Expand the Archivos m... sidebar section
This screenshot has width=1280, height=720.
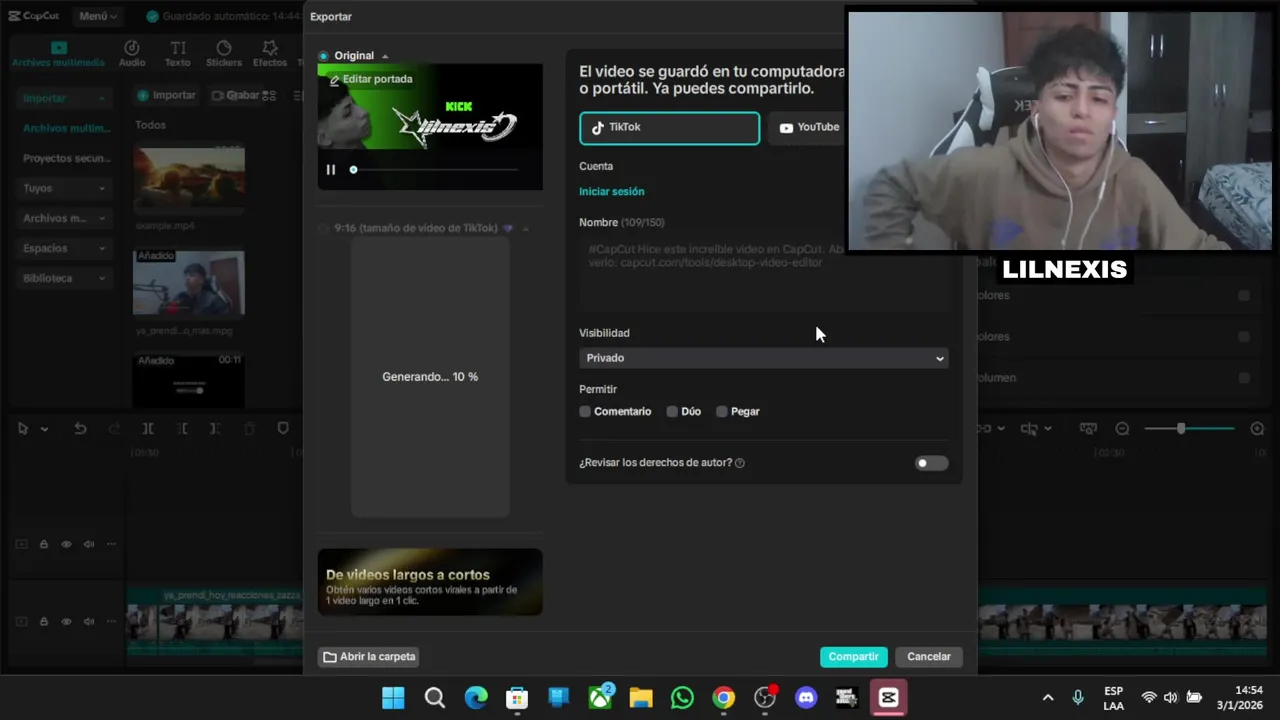[x=64, y=218]
